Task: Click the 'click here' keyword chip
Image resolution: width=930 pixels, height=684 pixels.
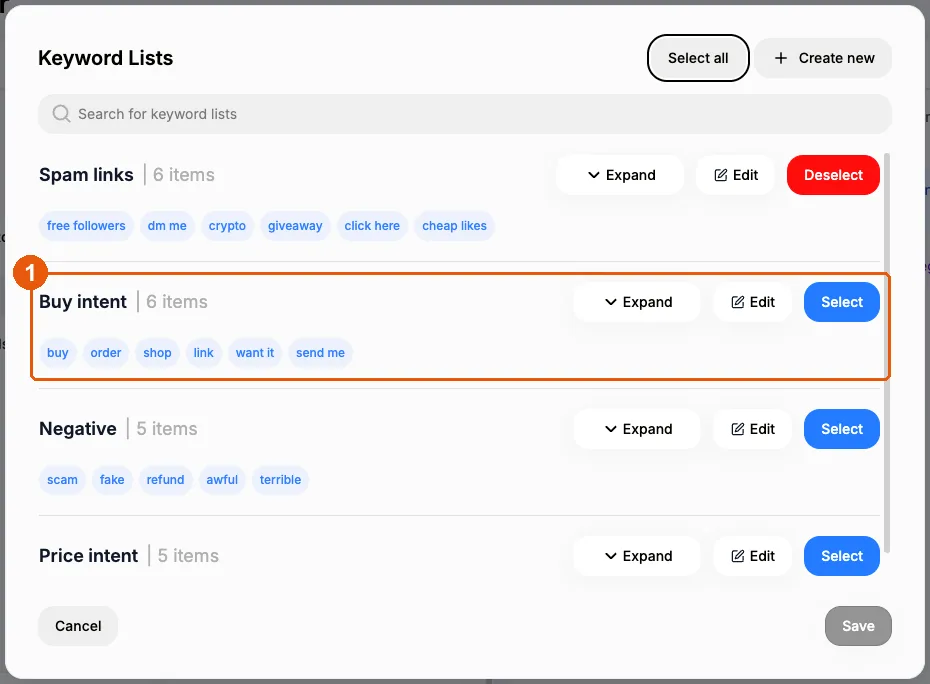Action: pos(372,226)
